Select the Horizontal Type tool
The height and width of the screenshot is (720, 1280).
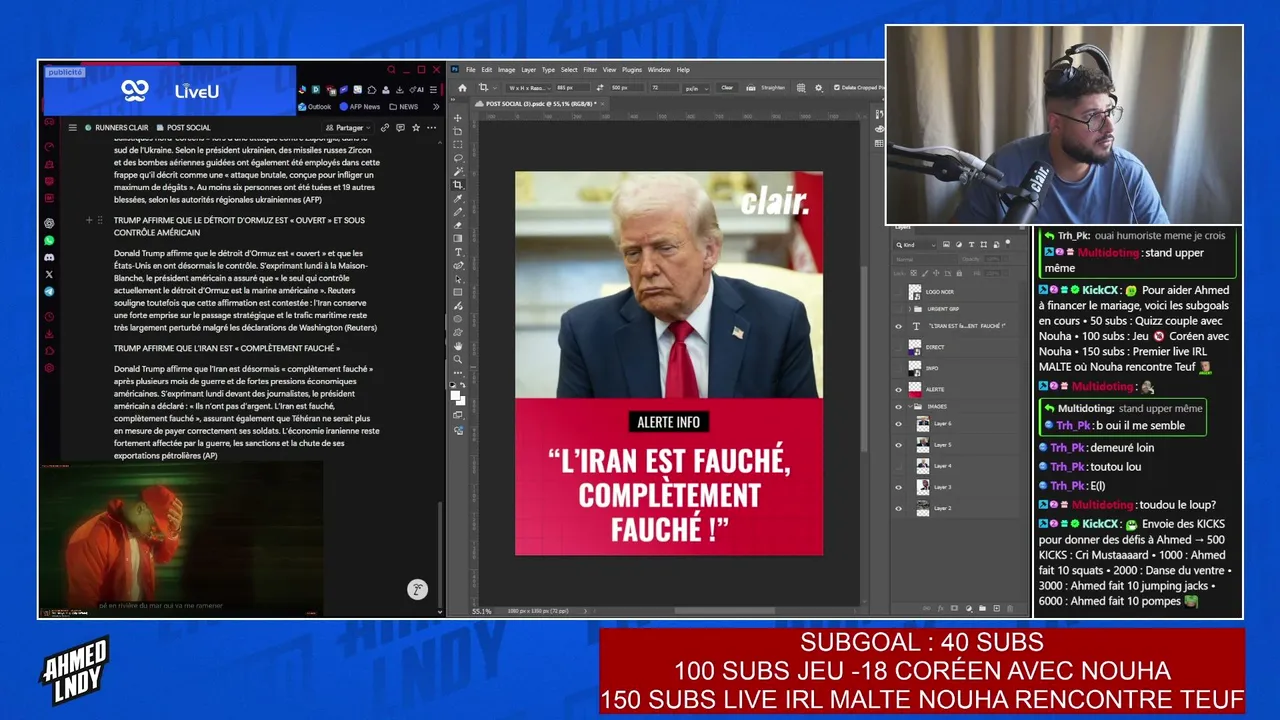coord(458,252)
